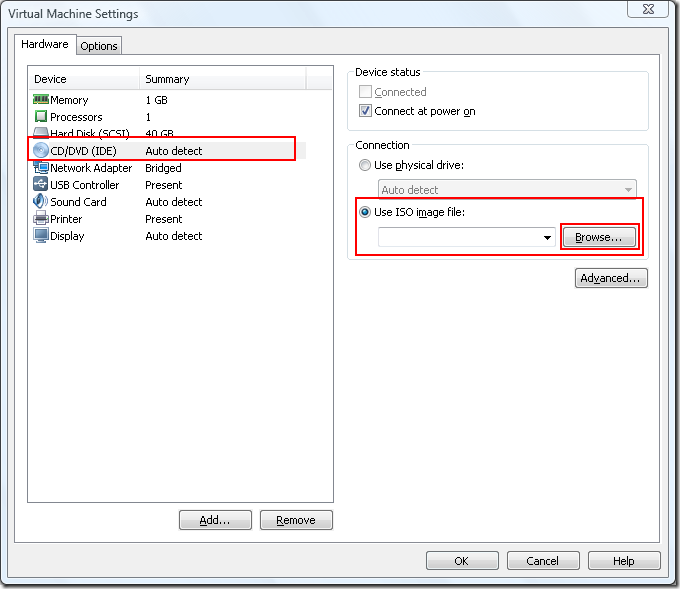Select the Printer device label
This screenshot has height=589, width=680.
pyautogui.click(x=66, y=219)
